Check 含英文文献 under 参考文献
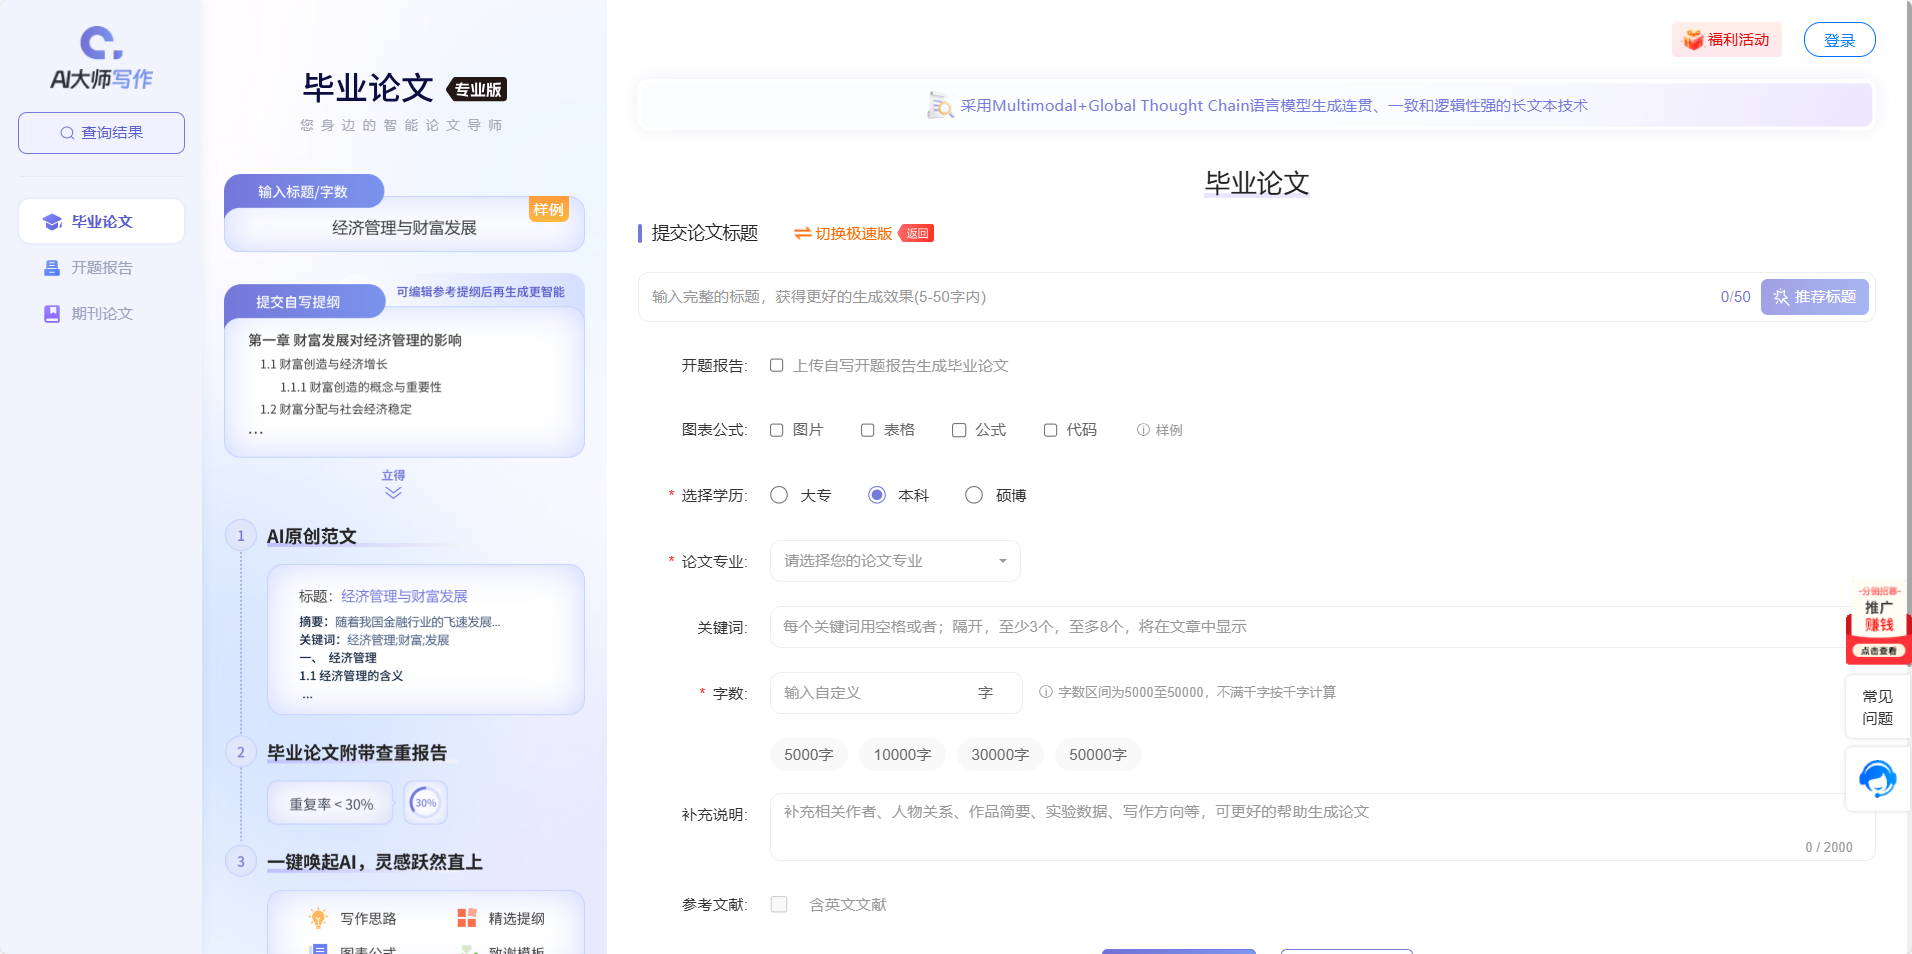1912x954 pixels. coord(778,904)
